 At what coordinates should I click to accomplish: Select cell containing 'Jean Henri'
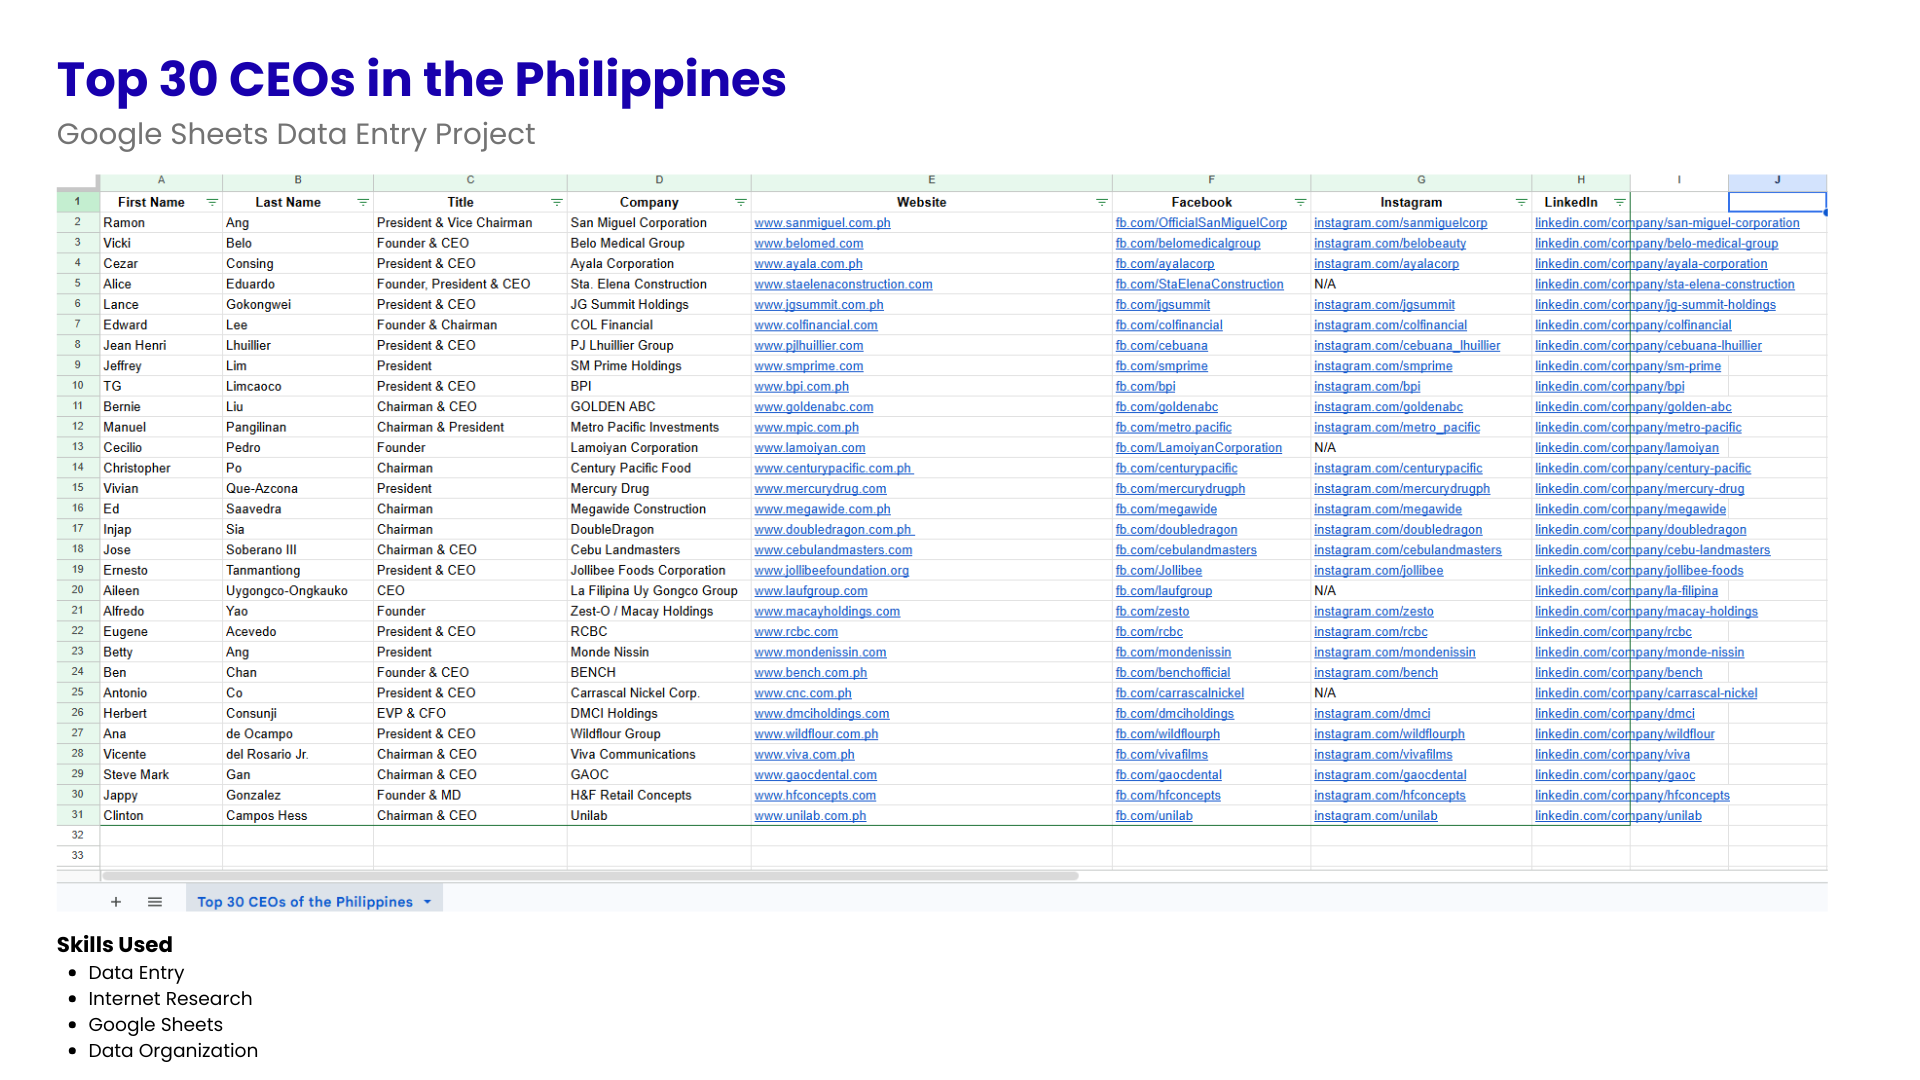pyautogui.click(x=161, y=346)
